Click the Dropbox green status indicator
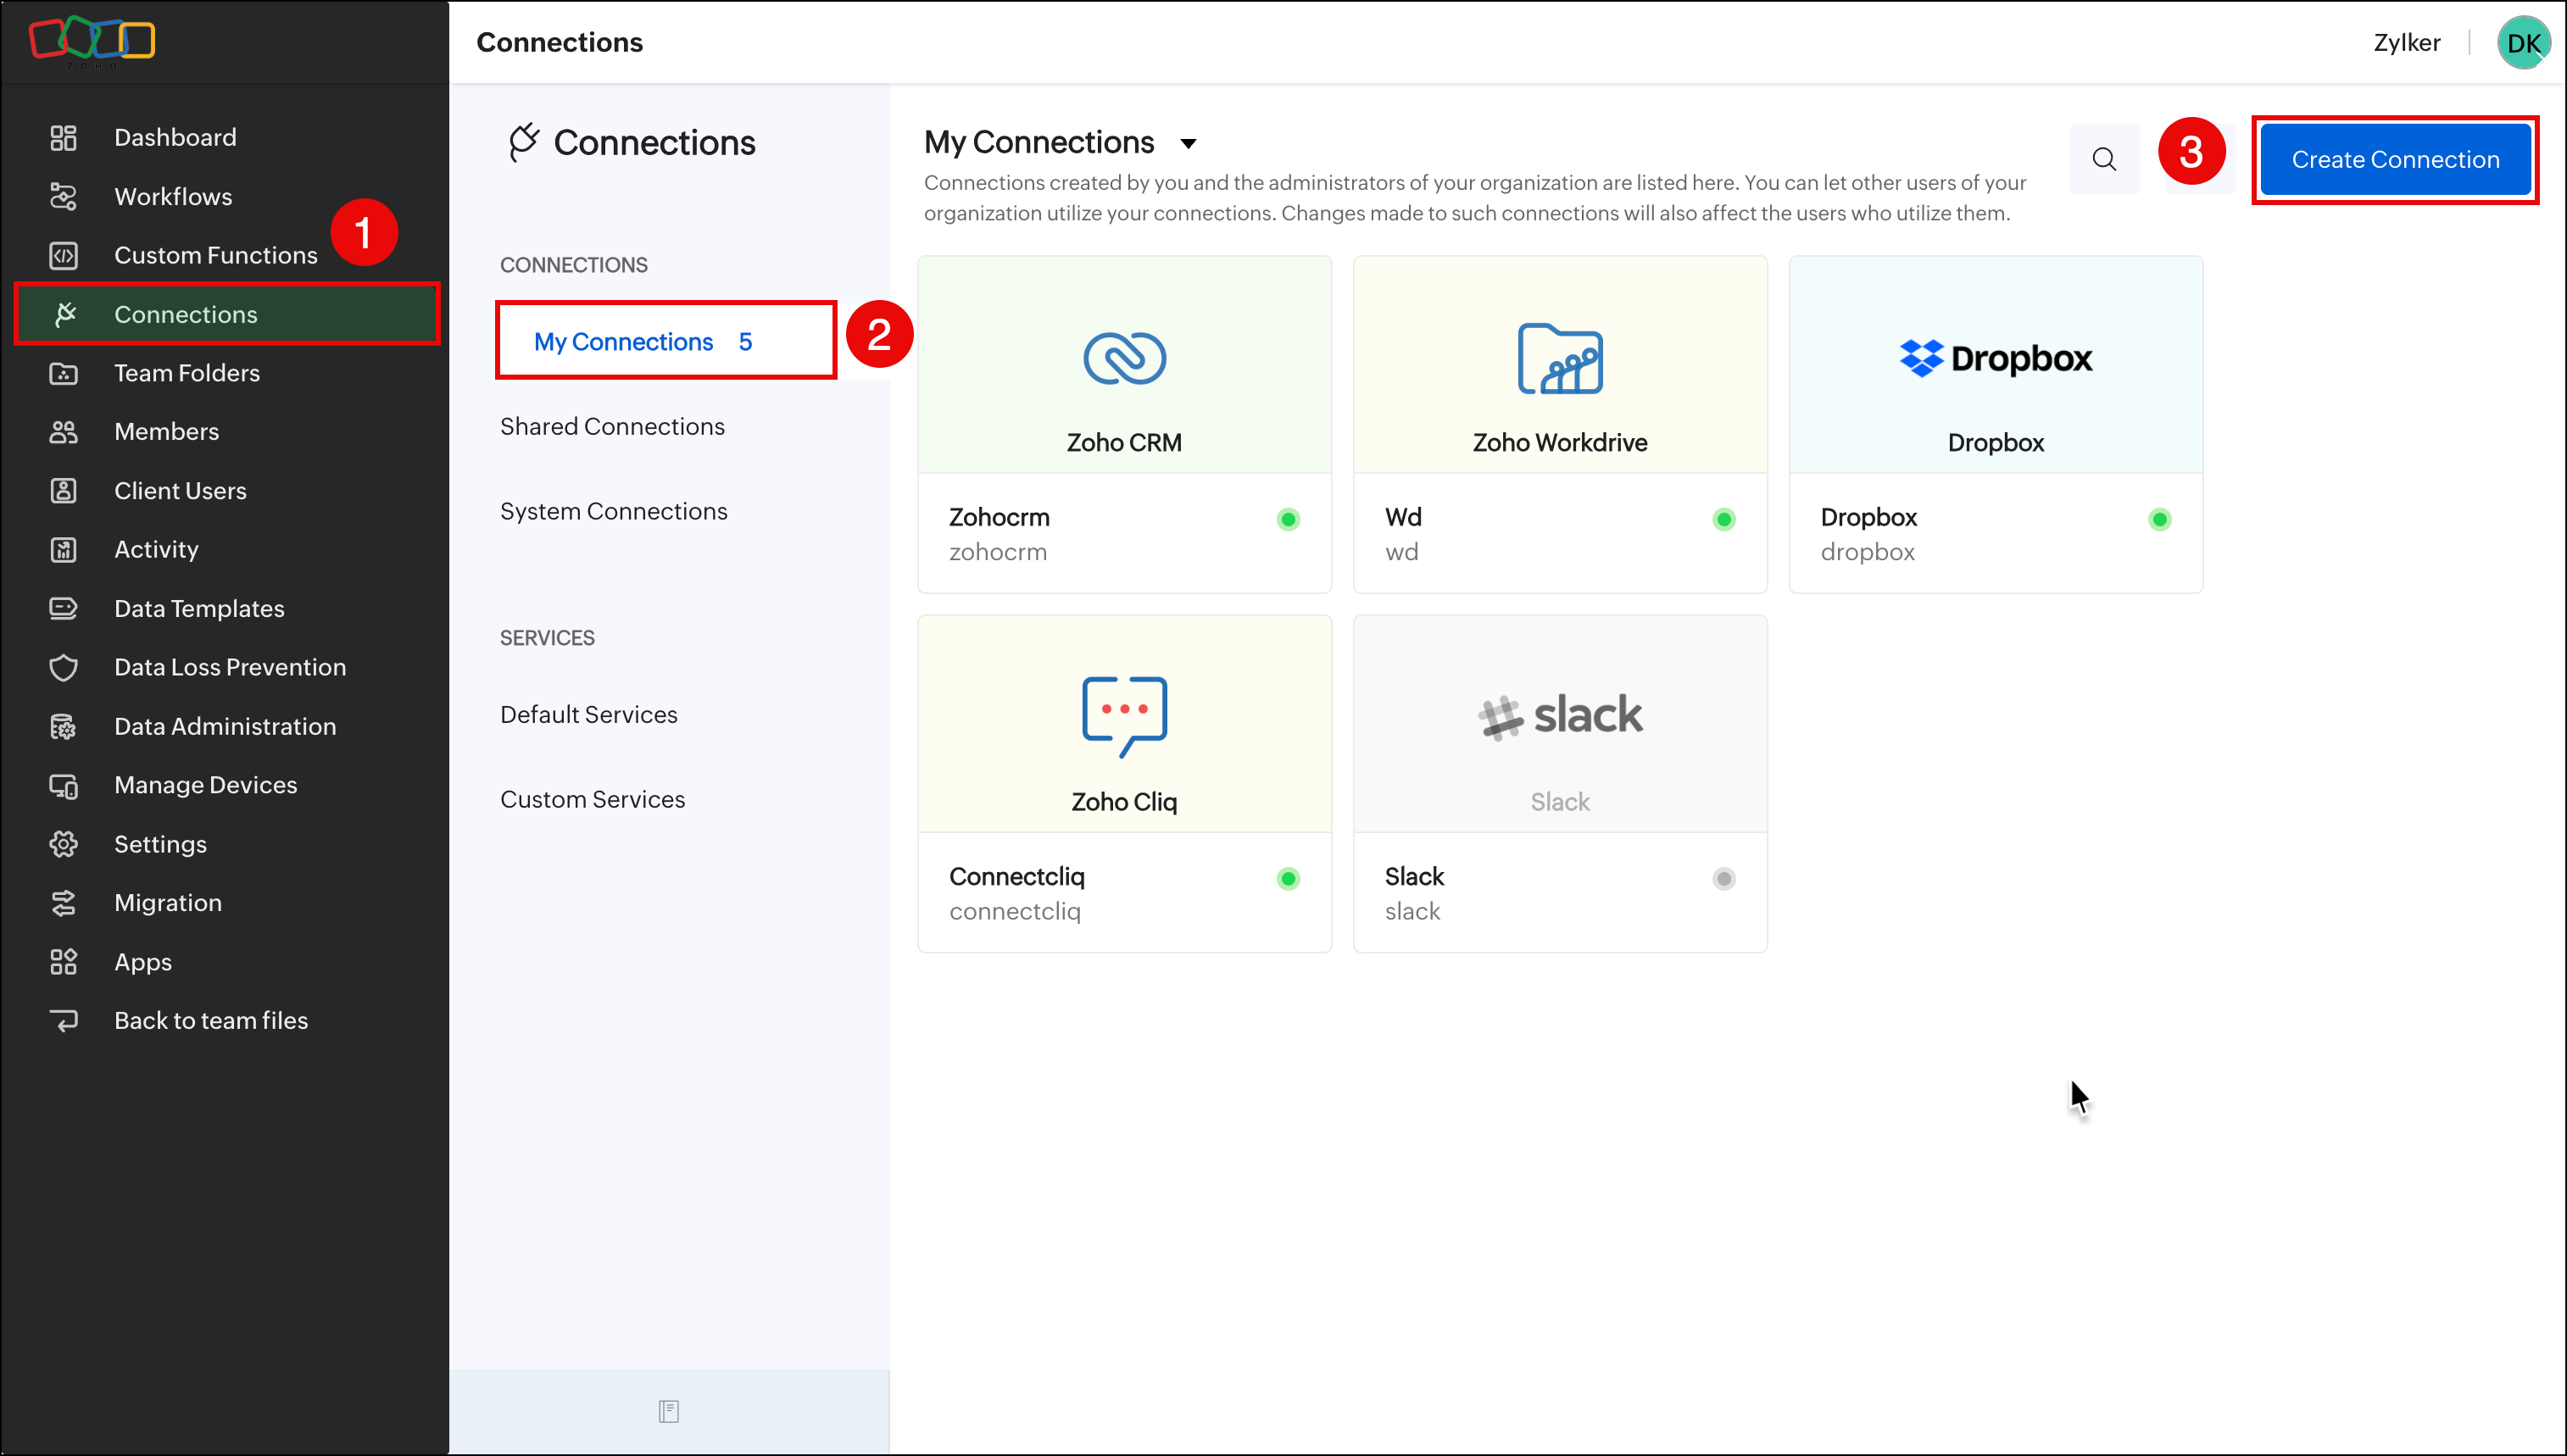The width and height of the screenshot is (2567, 1456). 2159,519
